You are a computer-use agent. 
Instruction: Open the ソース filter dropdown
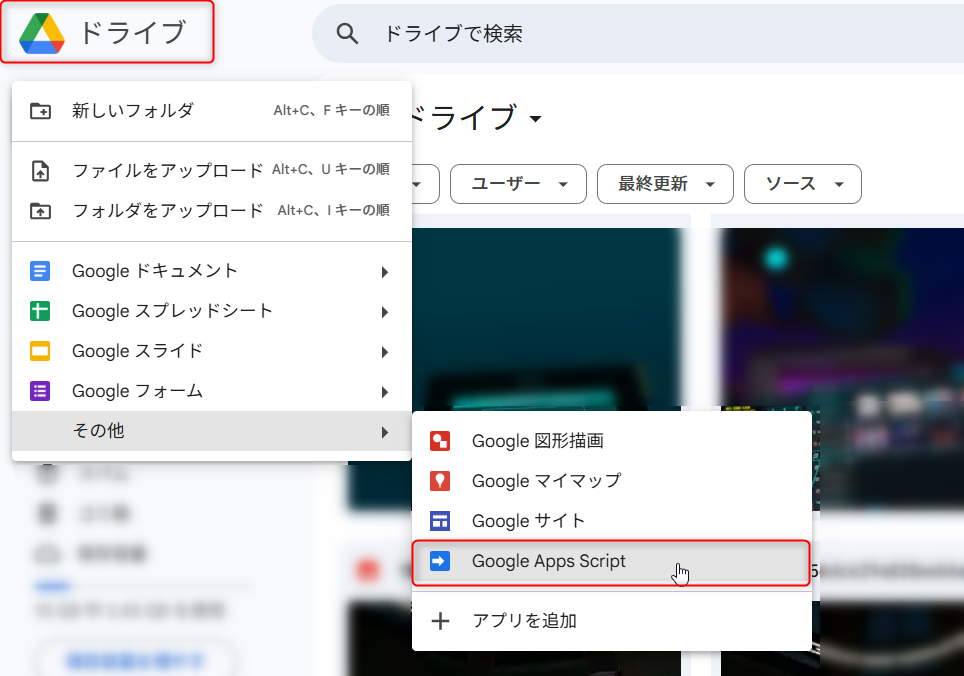[803, 184]
